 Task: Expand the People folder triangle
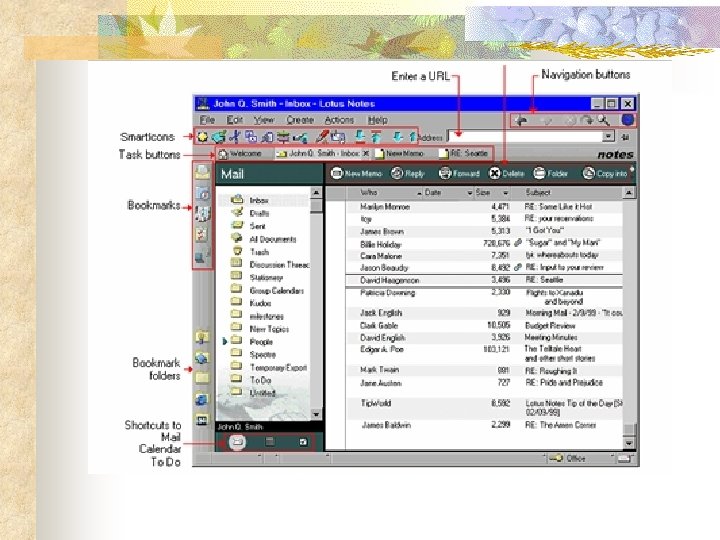pyautogui.click(x=225, y=342)
